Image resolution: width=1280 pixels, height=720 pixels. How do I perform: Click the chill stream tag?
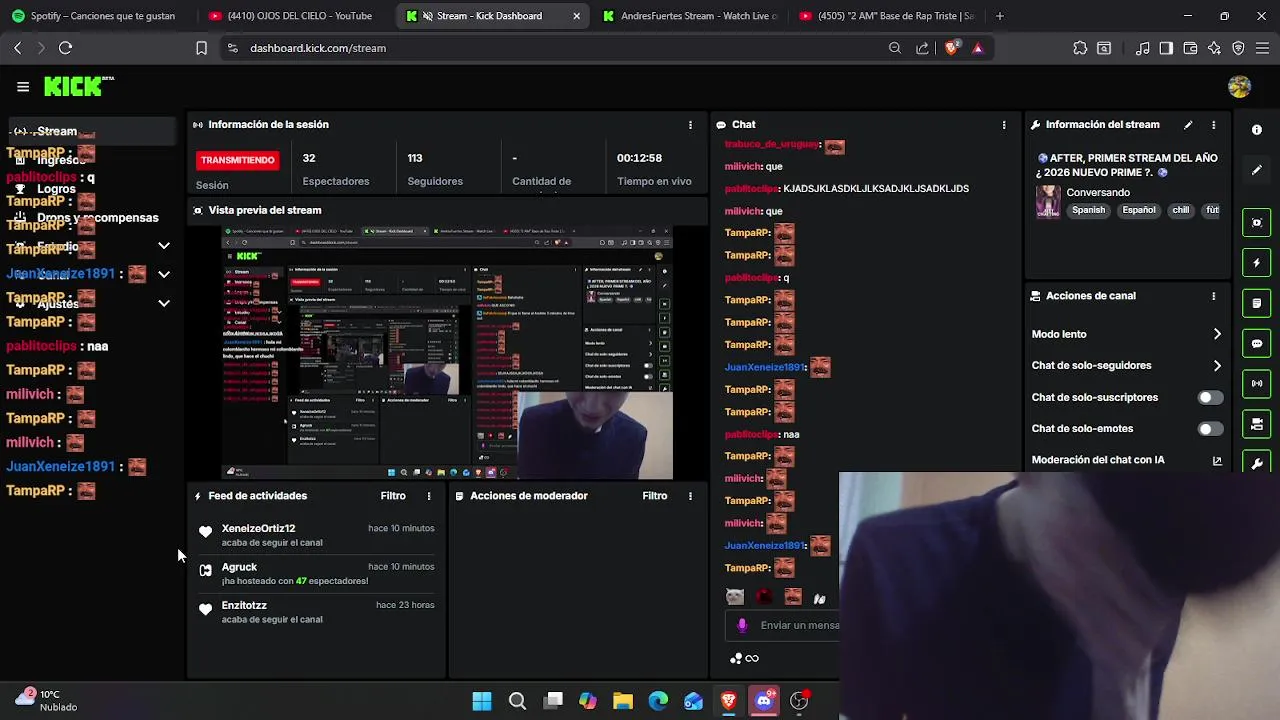point(1181,211)
